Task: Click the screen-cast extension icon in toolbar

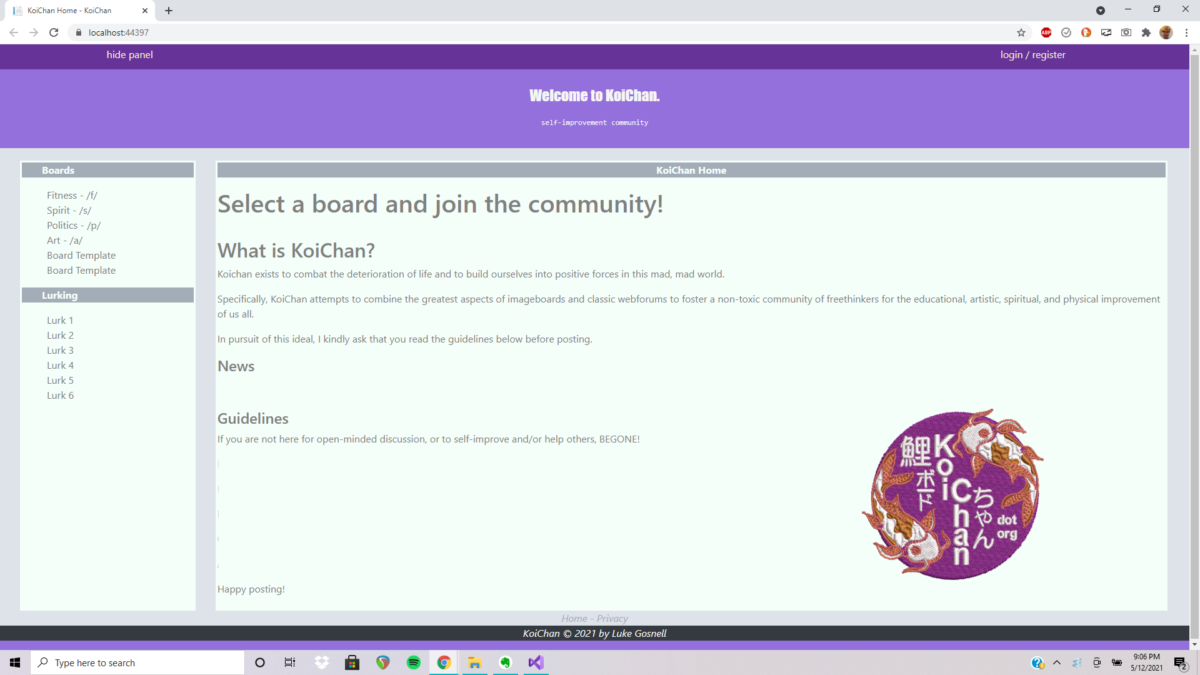Action: point(1106,32)
